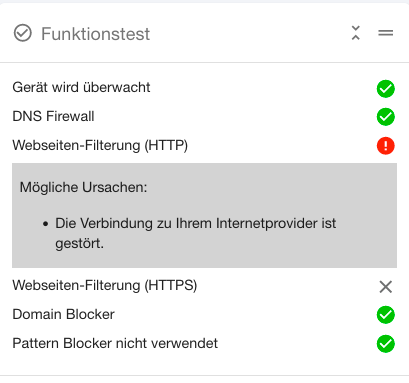
Task: Select the Funktionstest title text
Action: [x=95, y=34]
